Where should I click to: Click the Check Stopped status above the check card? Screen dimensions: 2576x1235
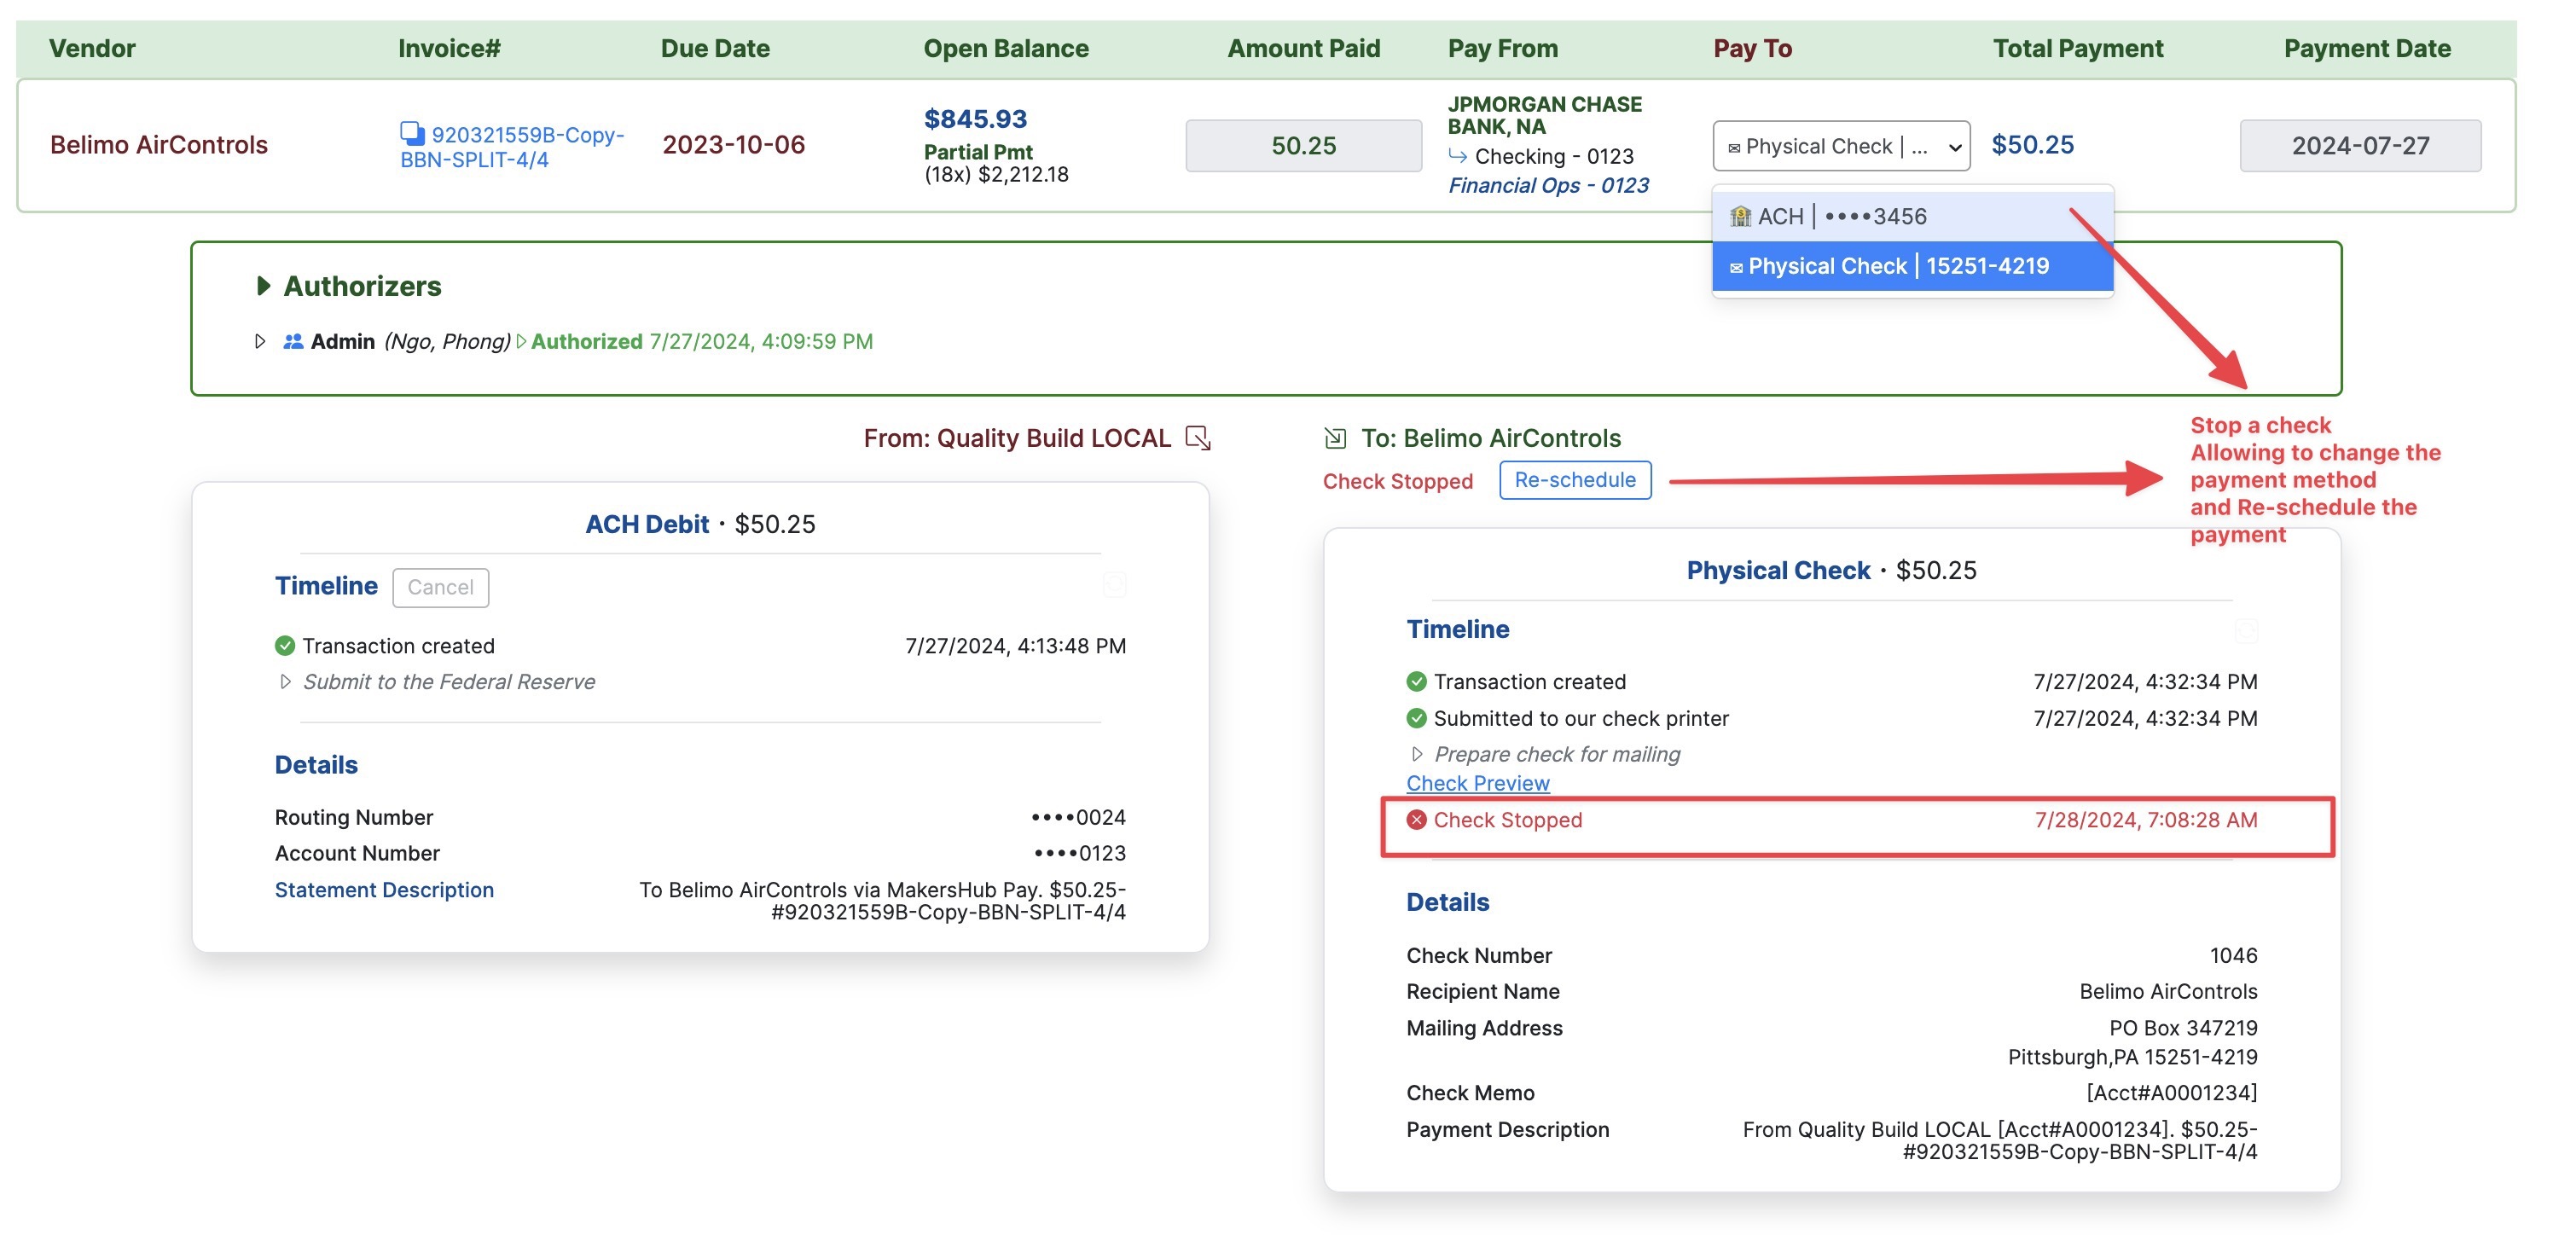(x=1397, y=482)
